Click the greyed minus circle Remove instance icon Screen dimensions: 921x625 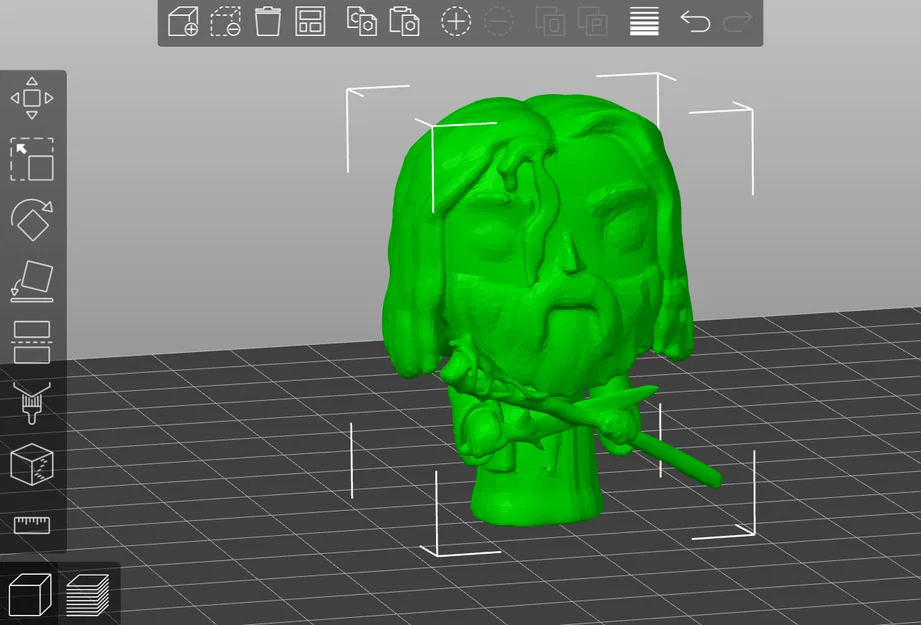[499, 22]
